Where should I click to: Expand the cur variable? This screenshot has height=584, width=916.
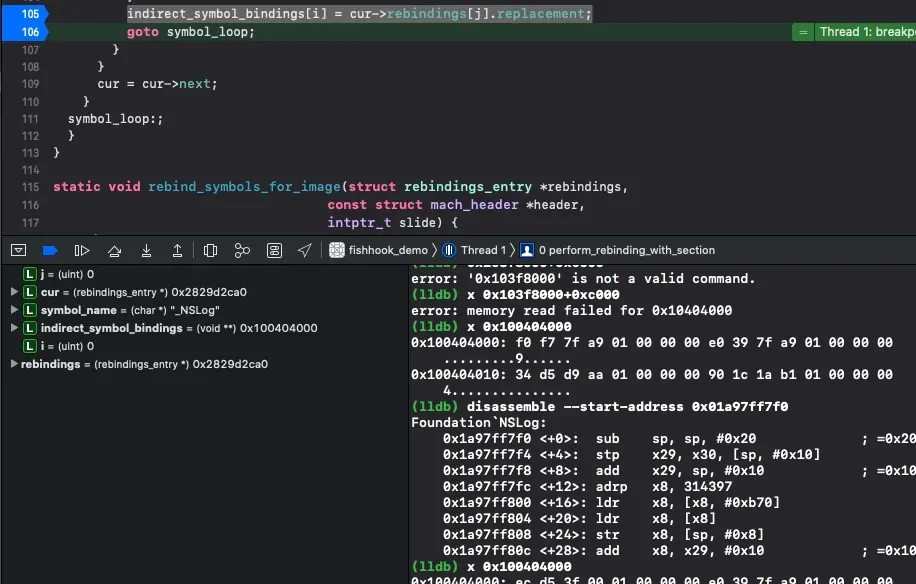tap(14, 292)
